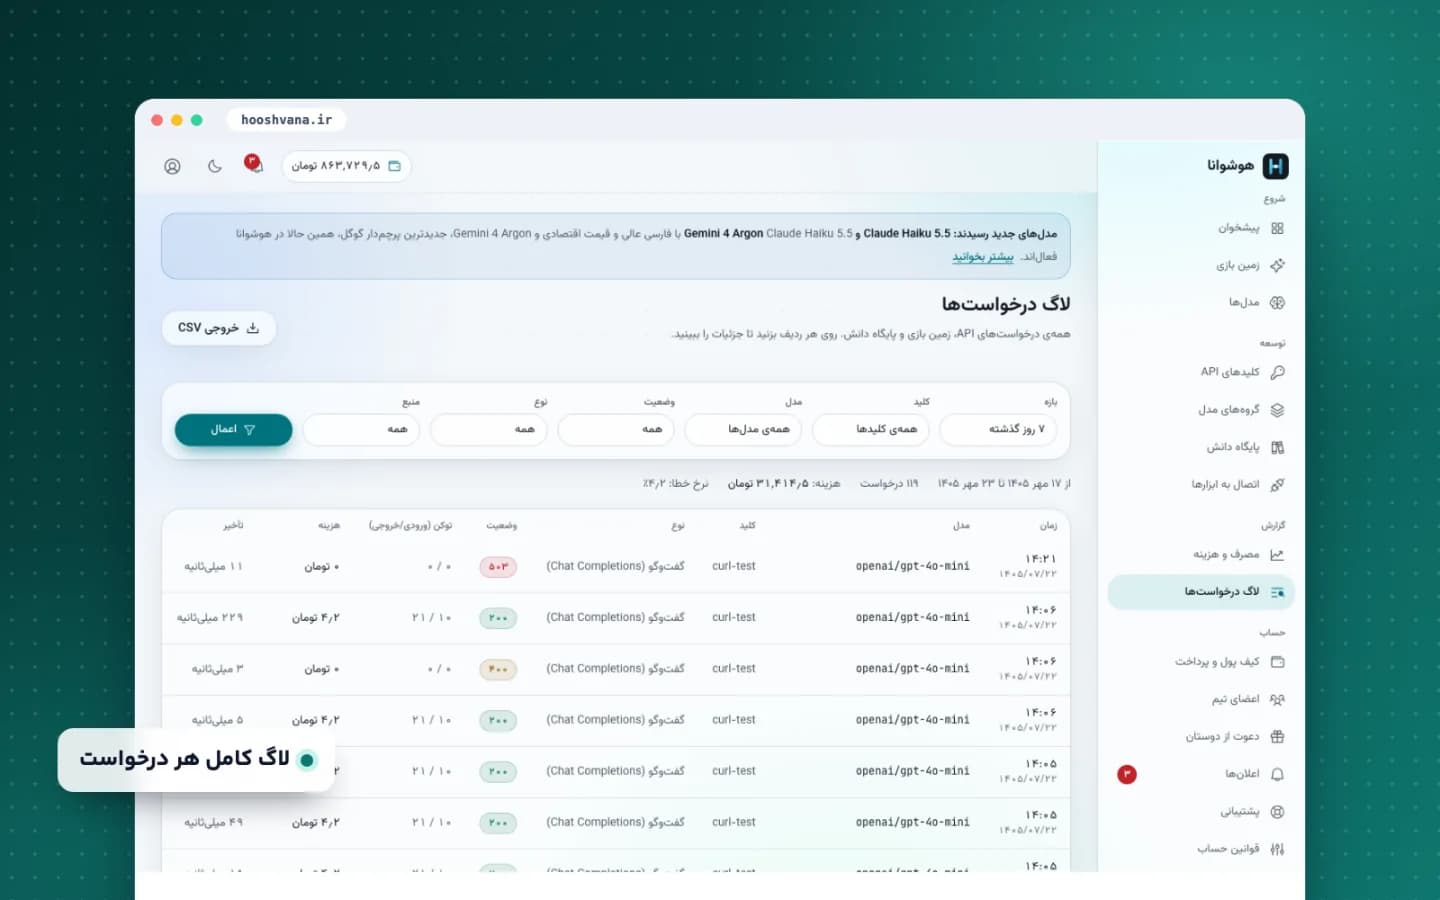Click the Hooshvana logo icon
Viewport: 1440px width, 900px height.
pos(1275,166)
